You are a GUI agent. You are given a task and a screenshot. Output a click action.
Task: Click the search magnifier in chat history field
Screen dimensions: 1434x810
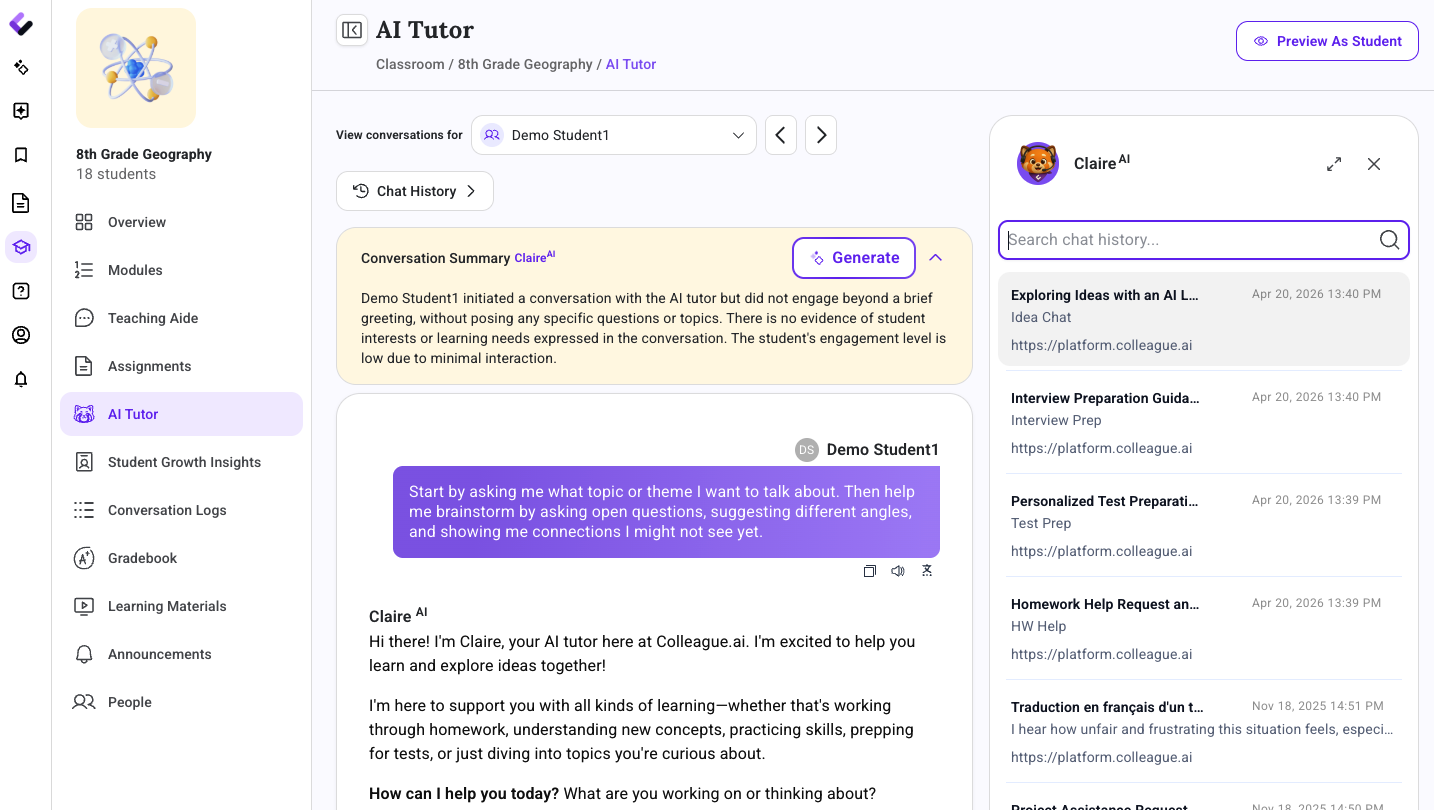click(1389, 240)
